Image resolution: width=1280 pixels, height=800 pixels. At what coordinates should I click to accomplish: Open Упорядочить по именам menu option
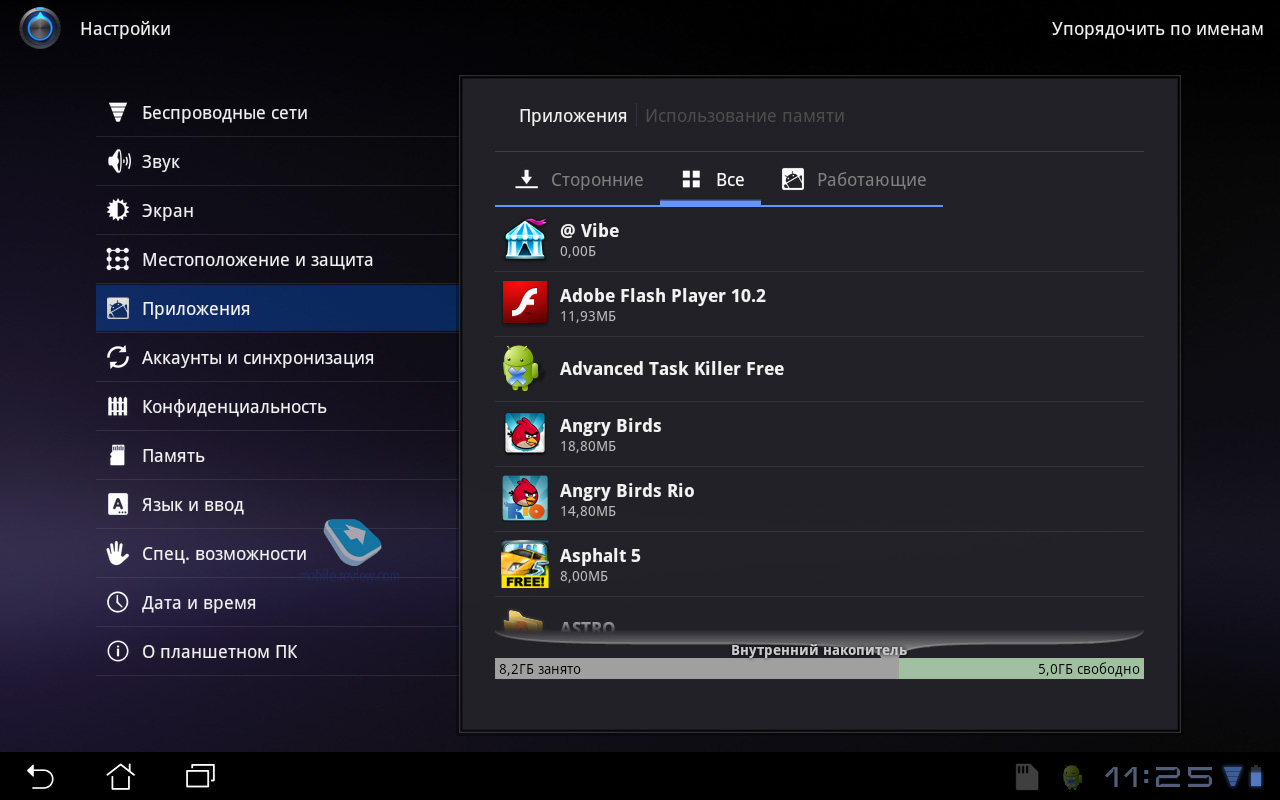tap(1157, 29)
